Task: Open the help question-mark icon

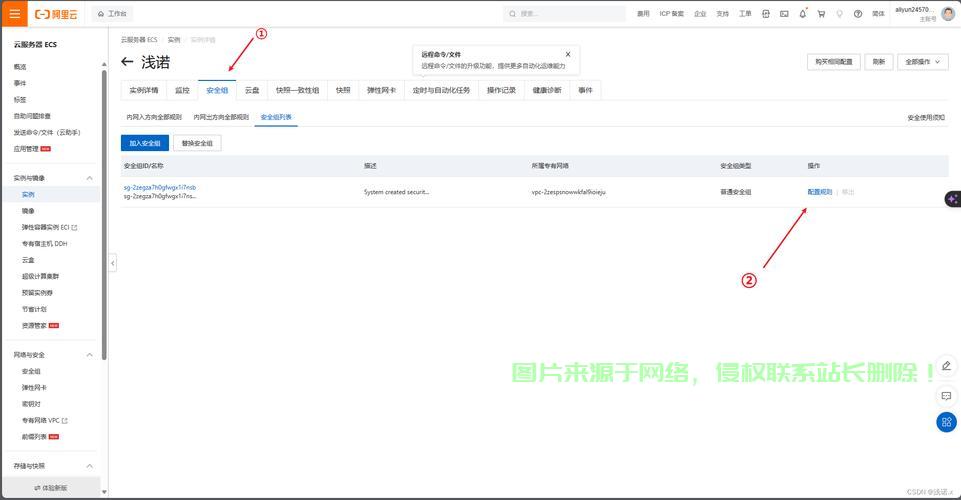Action: pyautogui.click(x=858, y=13)
